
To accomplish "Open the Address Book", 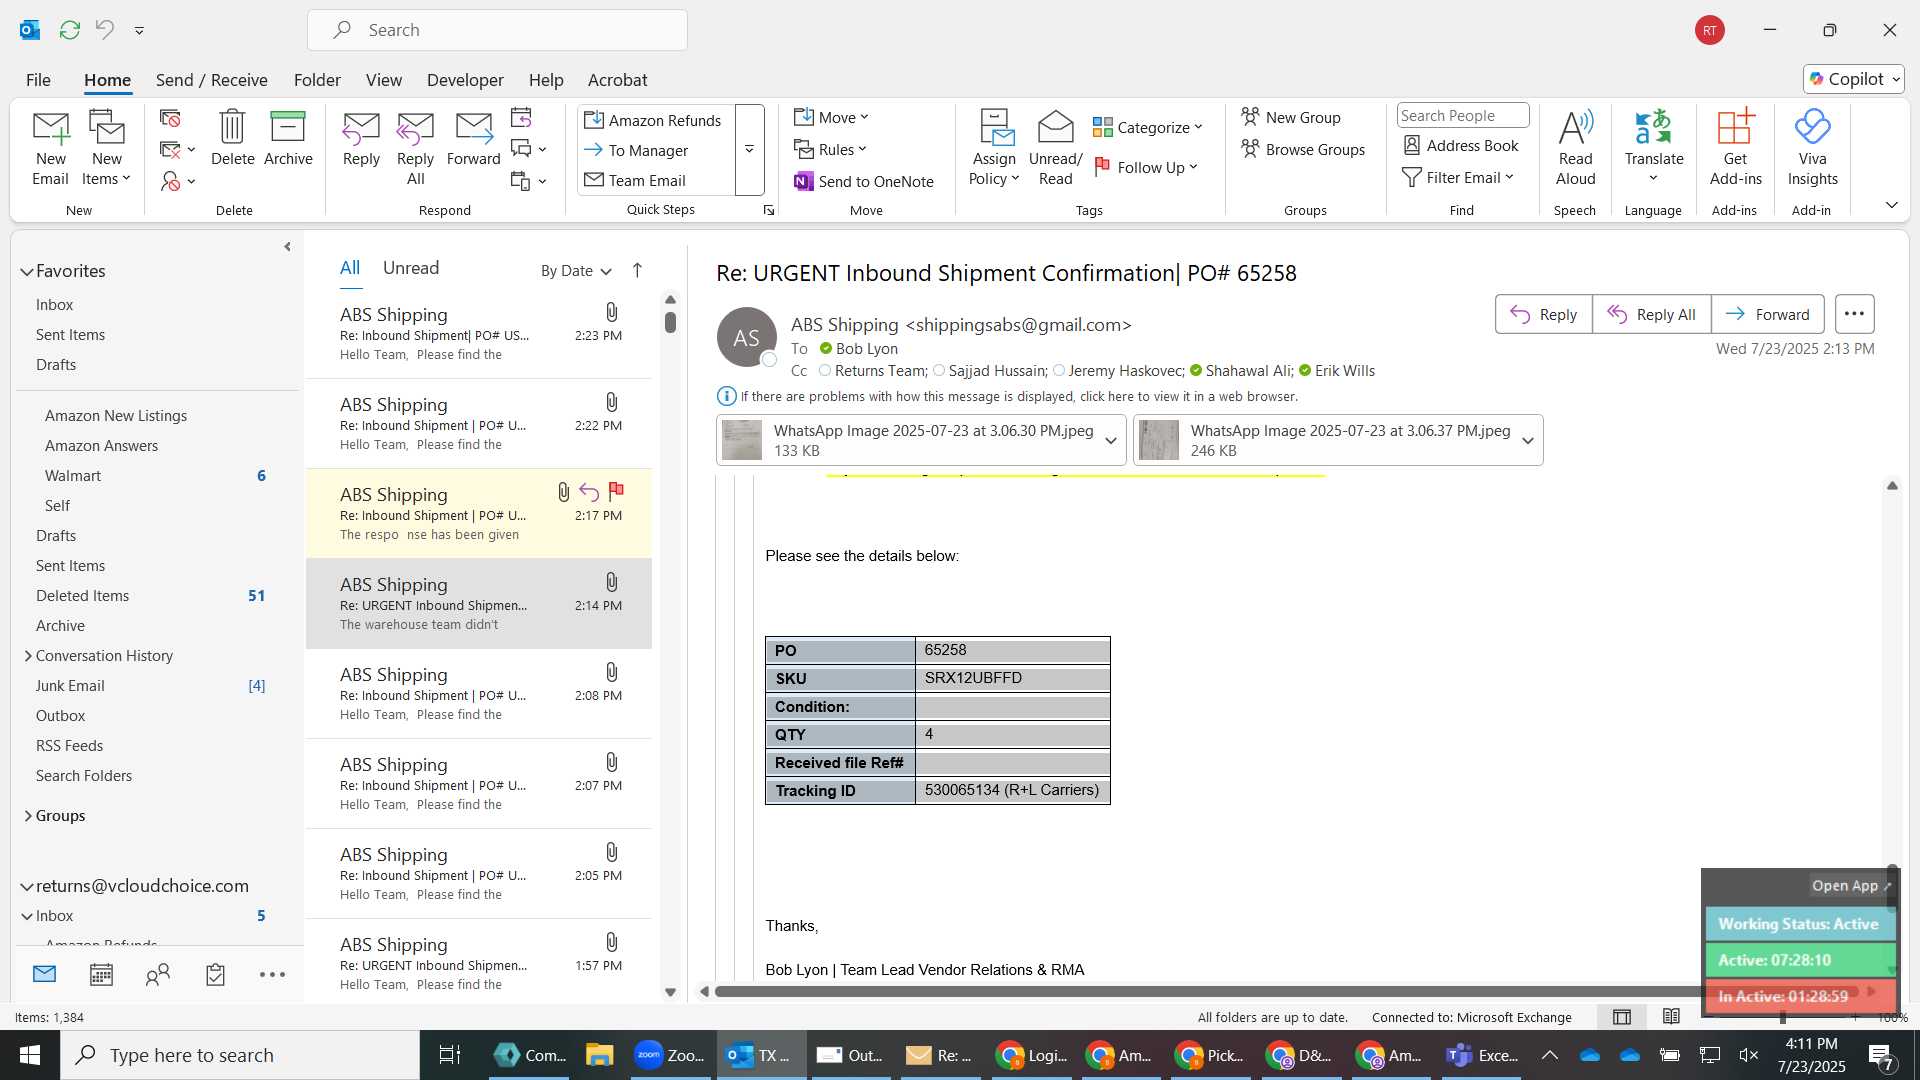I will click(x=1461, y=146).
